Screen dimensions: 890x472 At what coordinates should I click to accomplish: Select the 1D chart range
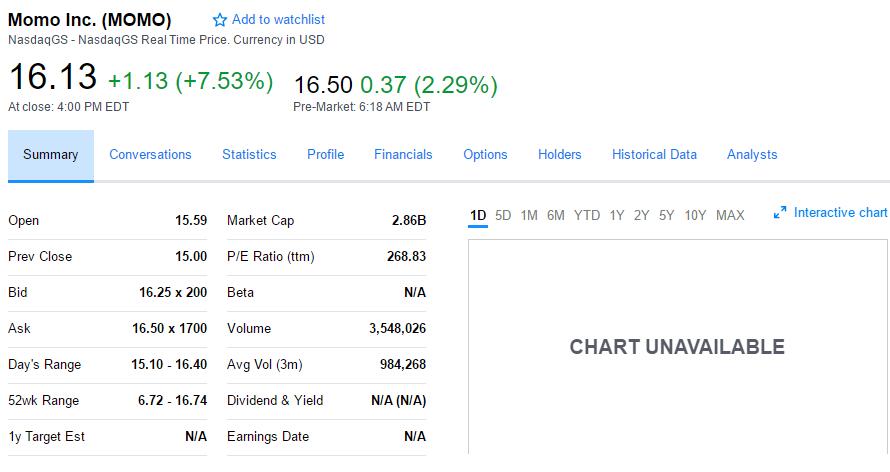(x=478, y=215)
